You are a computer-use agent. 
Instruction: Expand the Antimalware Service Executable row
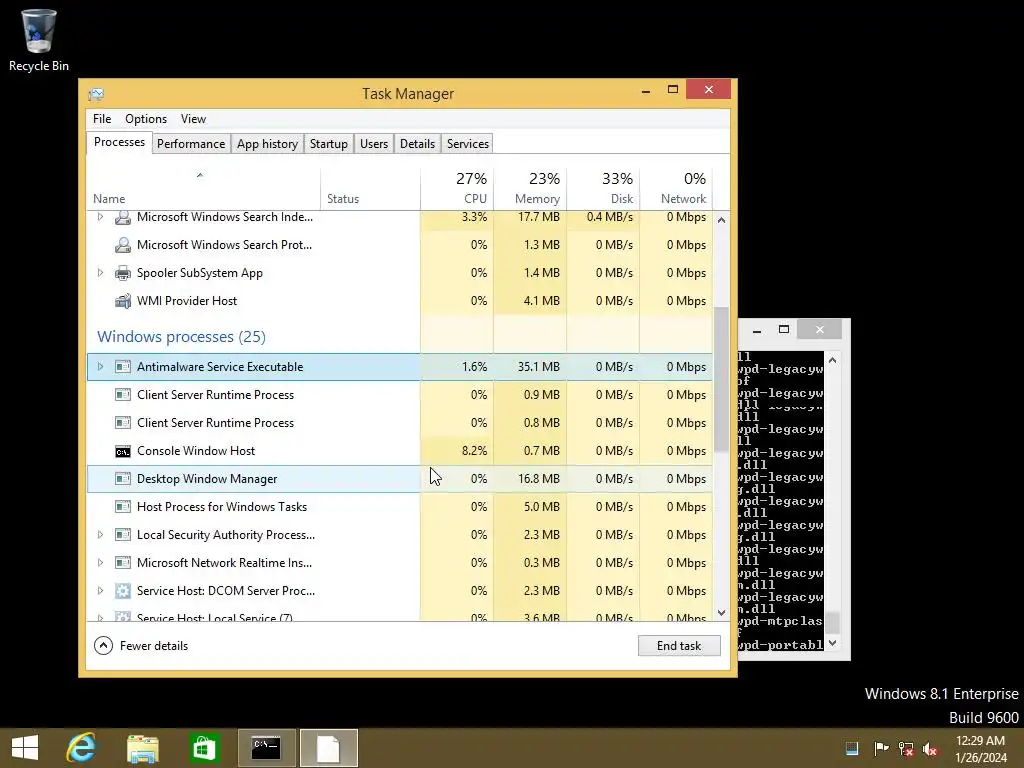pyautogui.click(x=100, y=367)
